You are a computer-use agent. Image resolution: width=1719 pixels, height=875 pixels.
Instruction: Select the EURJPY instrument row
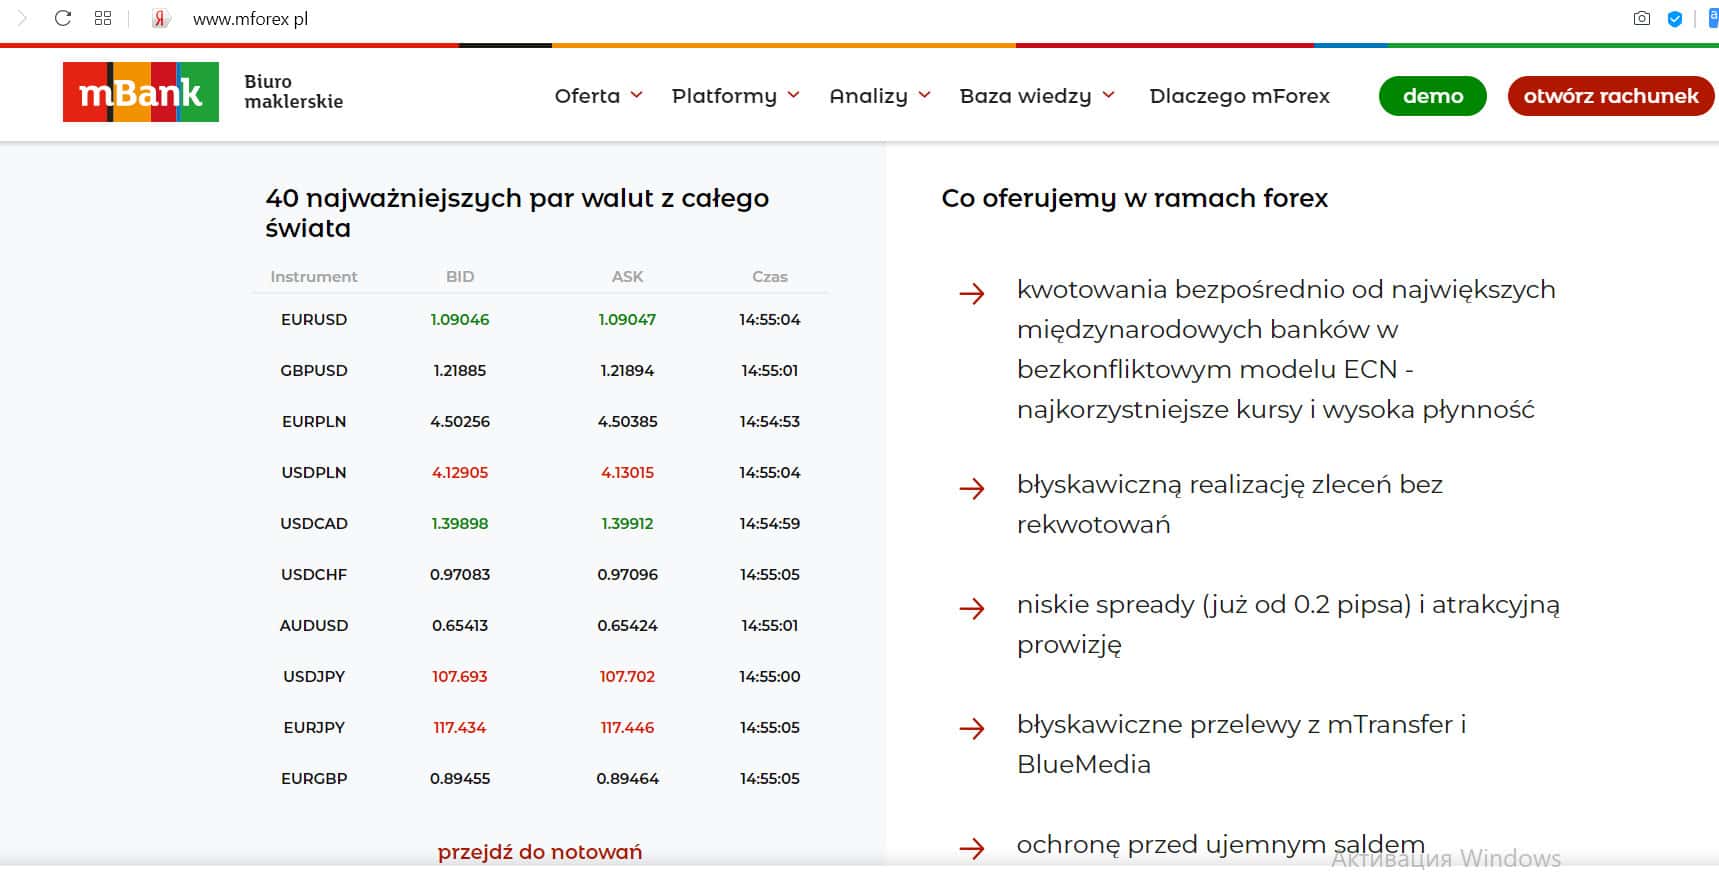(x=540, y=728)
